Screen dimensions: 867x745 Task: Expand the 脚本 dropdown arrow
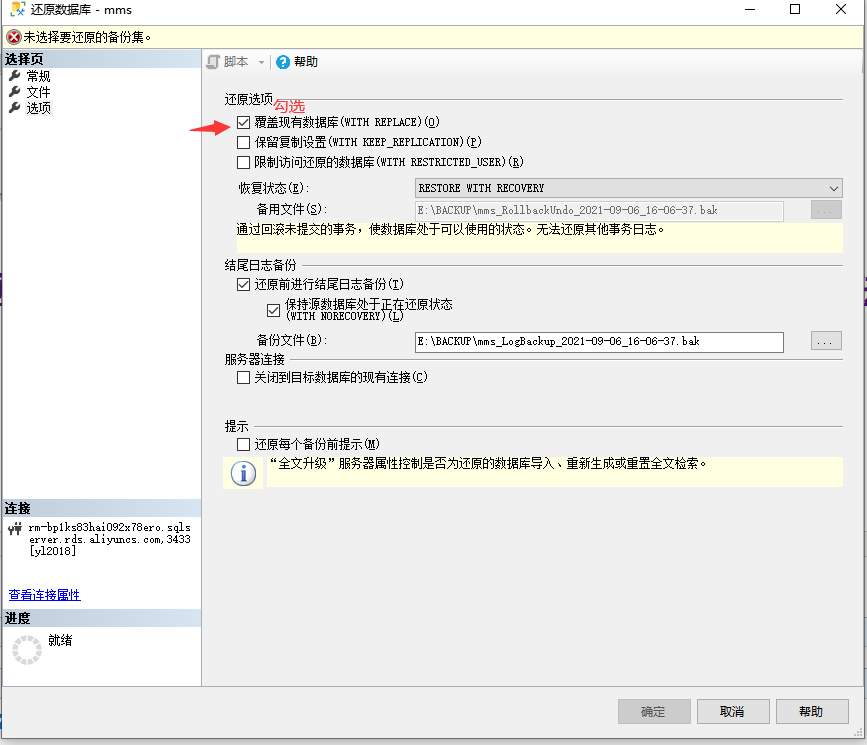(262, 62)
